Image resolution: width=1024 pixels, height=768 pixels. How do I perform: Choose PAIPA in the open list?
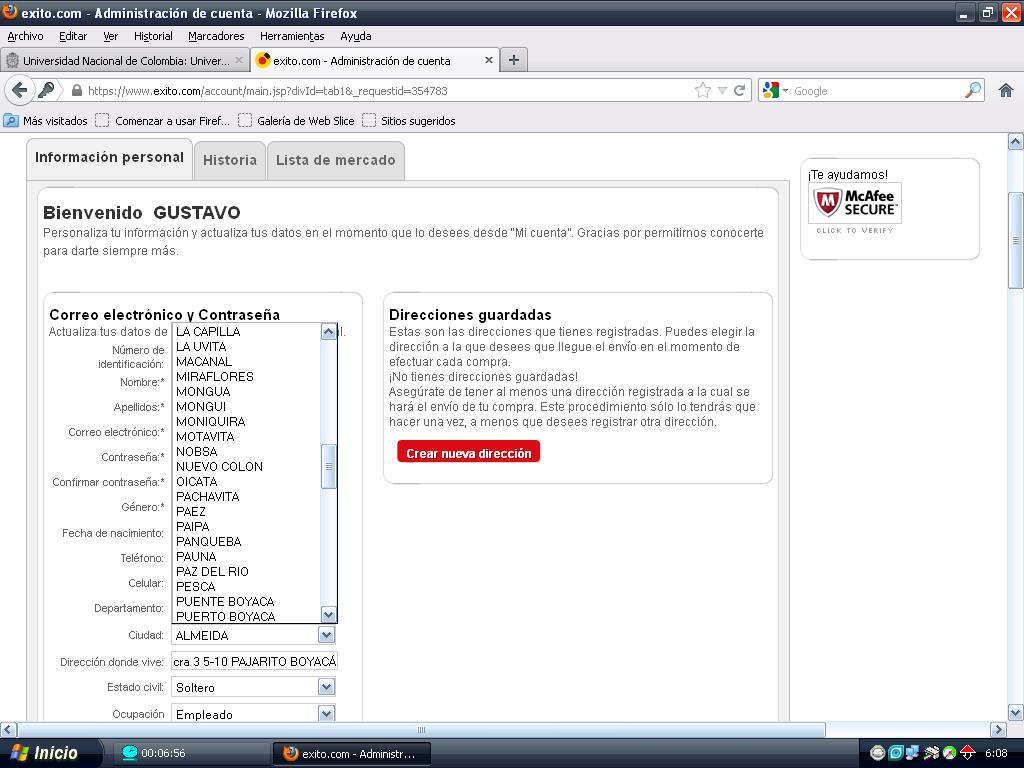[192, 527]
